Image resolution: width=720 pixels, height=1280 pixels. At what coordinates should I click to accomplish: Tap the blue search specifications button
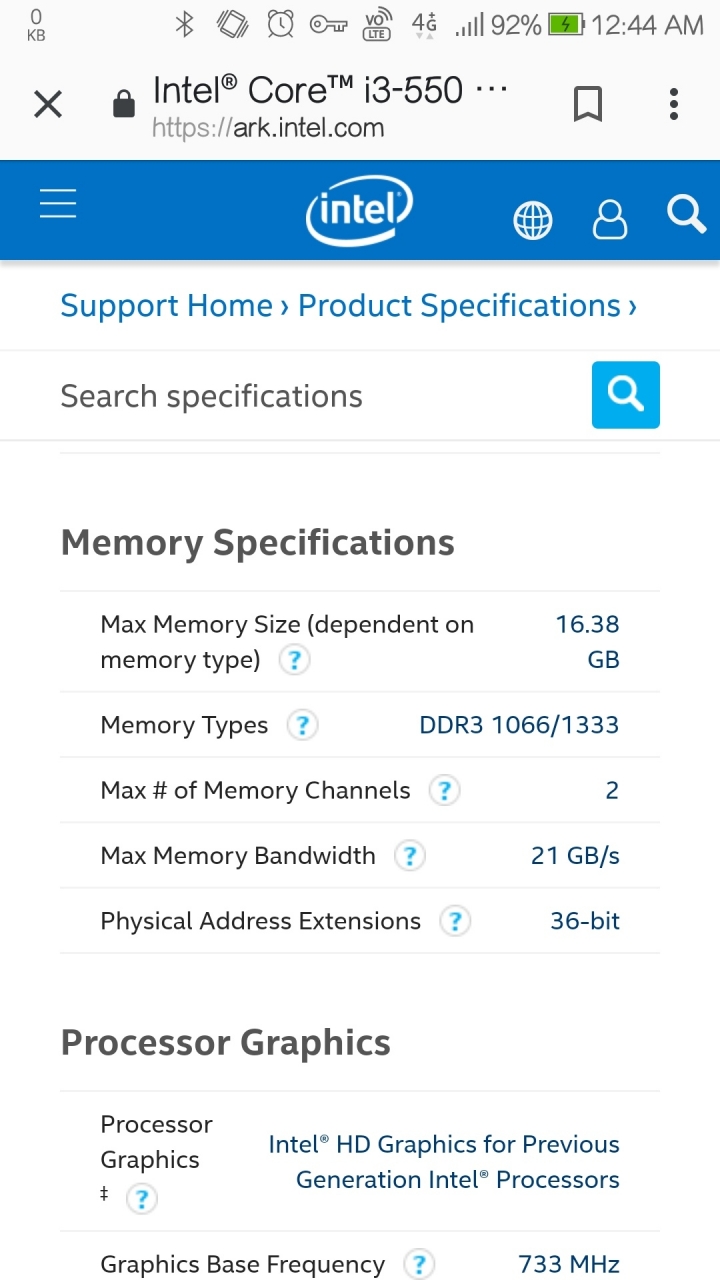tap(626, 395)
